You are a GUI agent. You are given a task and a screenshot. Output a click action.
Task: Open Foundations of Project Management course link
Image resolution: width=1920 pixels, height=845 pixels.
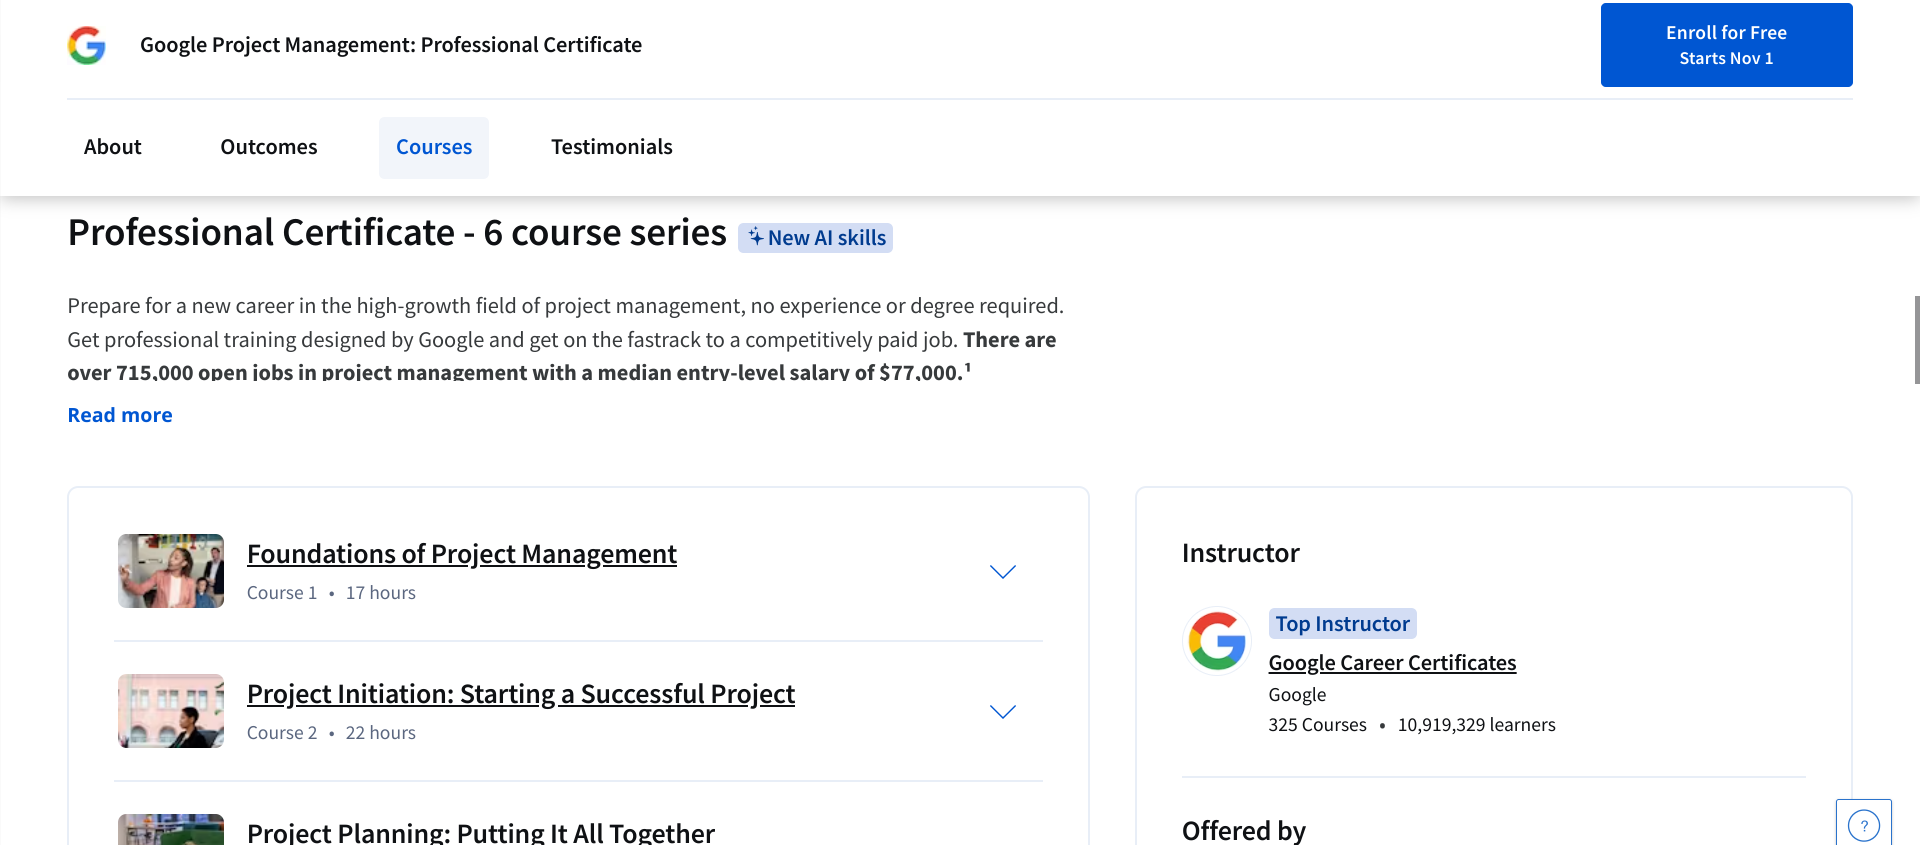(x=461, y=554)
